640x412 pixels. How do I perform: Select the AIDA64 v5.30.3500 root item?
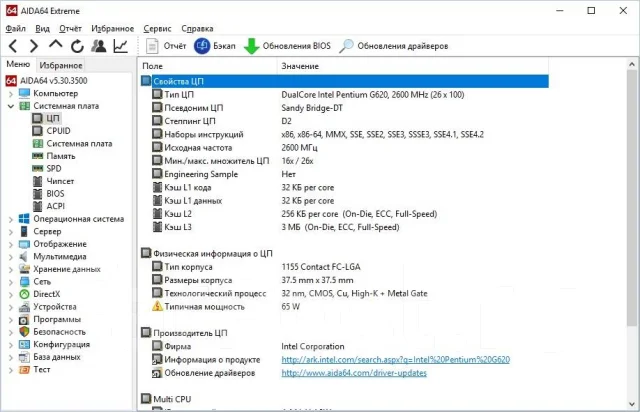pyautogui.click(x=47, y=80)
